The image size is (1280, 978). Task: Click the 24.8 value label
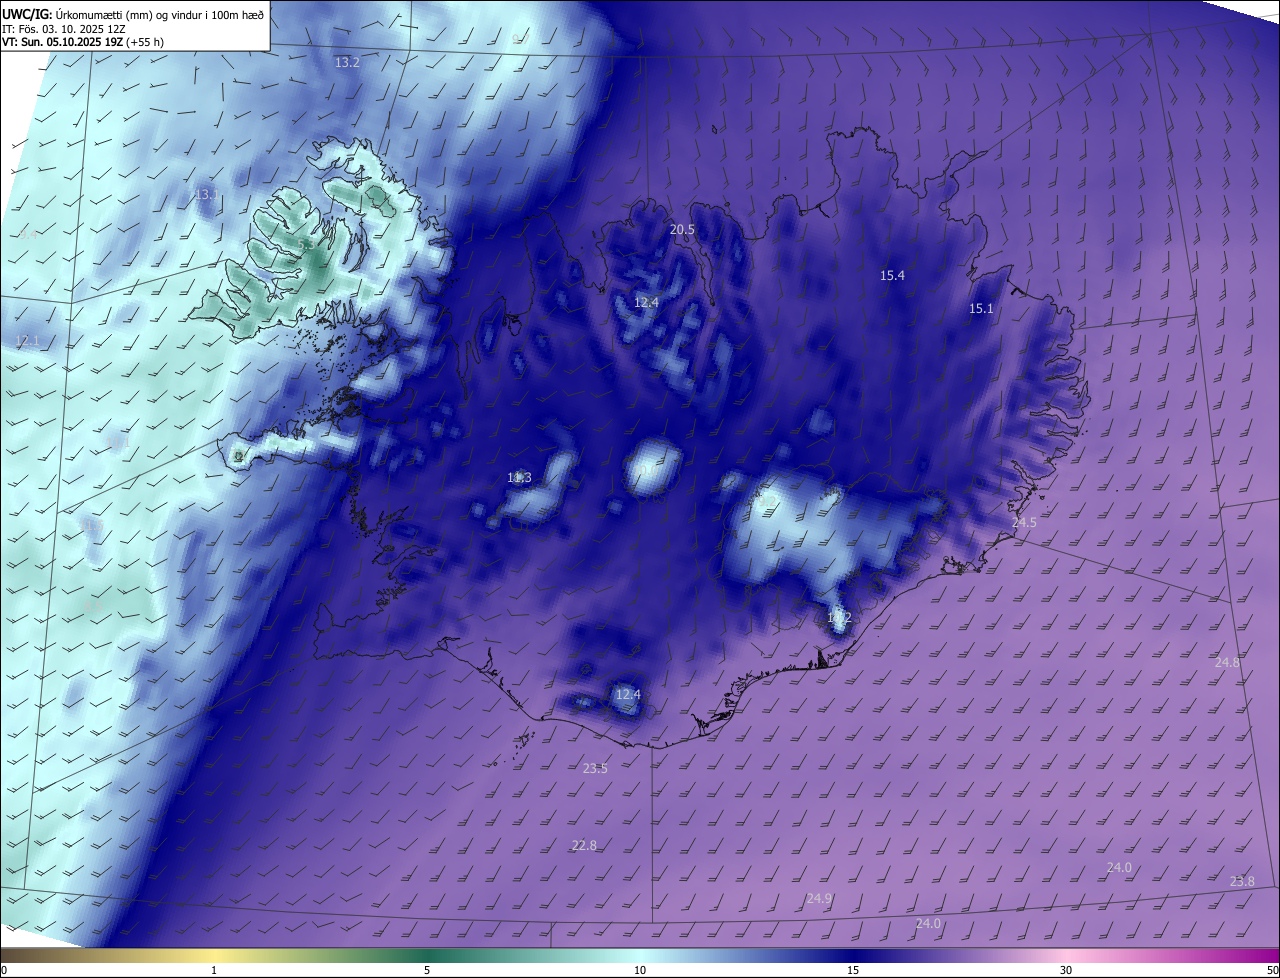(x=1227, y=663)
